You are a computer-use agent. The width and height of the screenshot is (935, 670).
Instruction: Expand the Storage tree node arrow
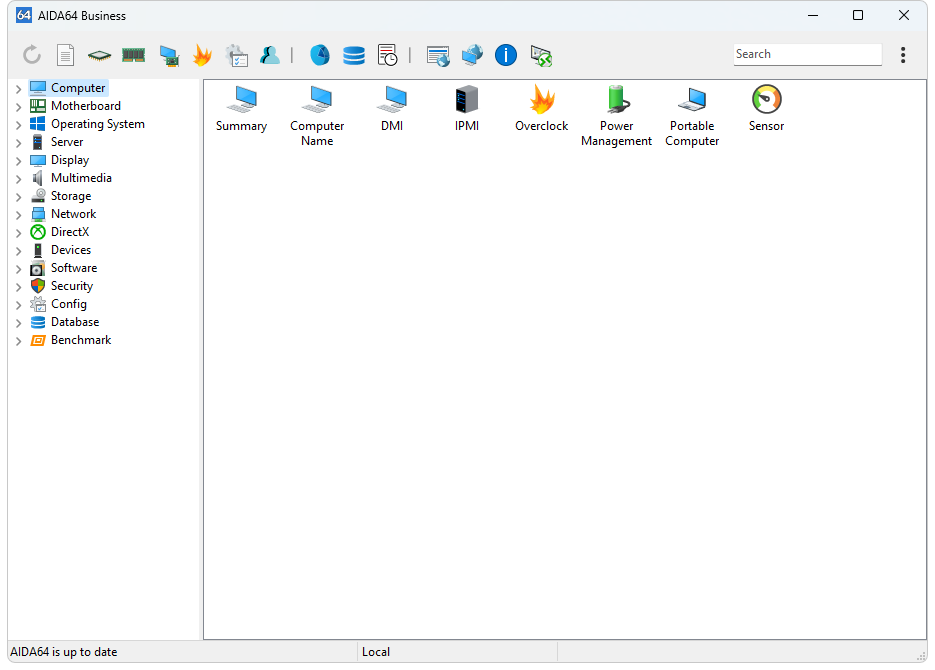click(x=18, y=197)
